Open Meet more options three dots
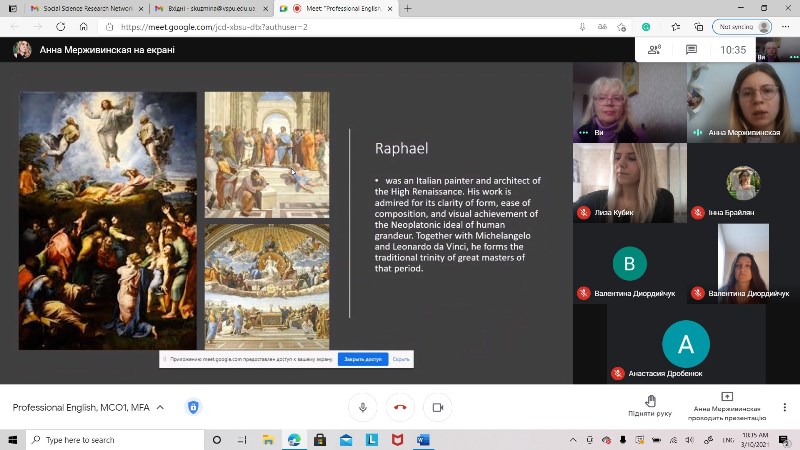This screenshot has height=450, width=800. point(785,407)
